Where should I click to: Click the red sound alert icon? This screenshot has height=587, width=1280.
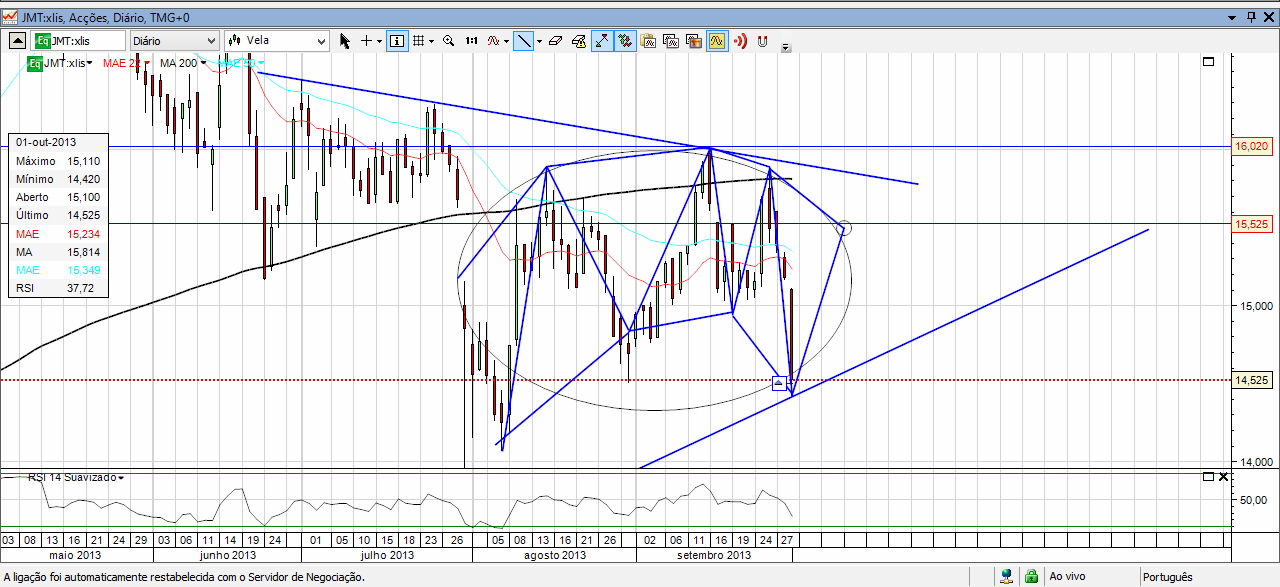tap(741, 41)
